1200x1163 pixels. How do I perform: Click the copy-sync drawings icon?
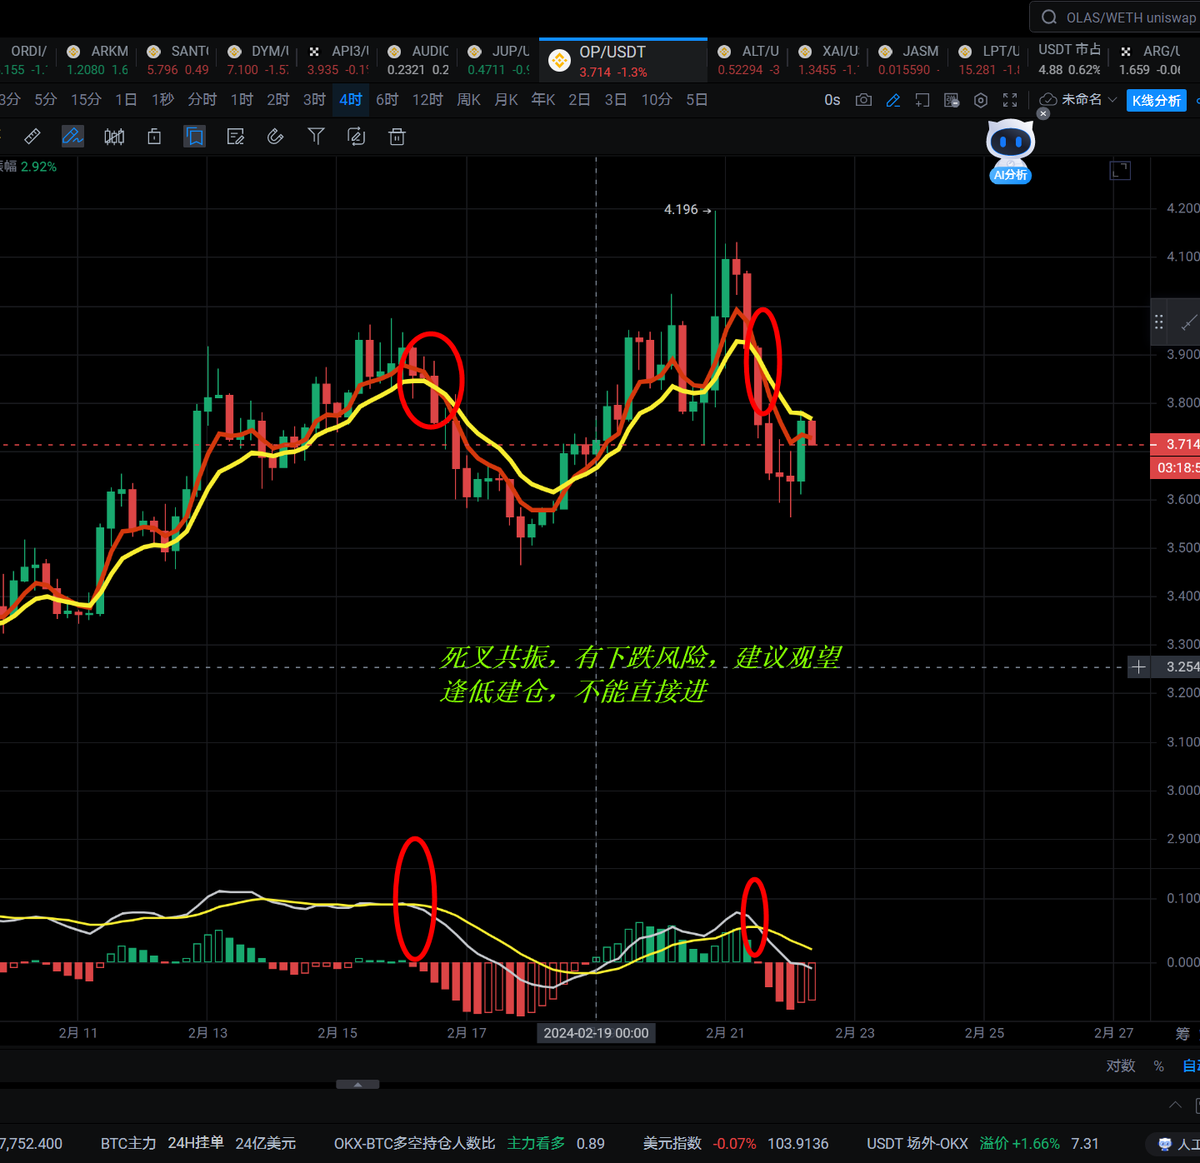pyautogui.click(x=356, y=137)
